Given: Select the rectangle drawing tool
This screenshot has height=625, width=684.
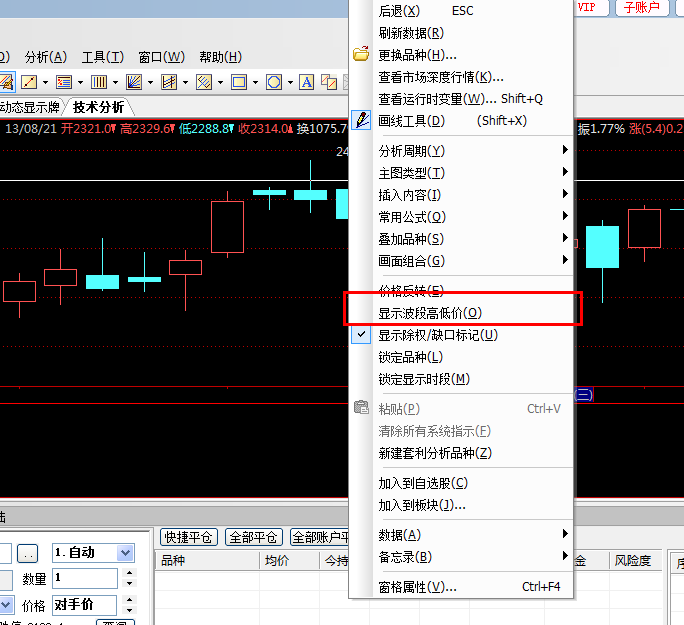Looking at the screenshot, I should [239, 82].
